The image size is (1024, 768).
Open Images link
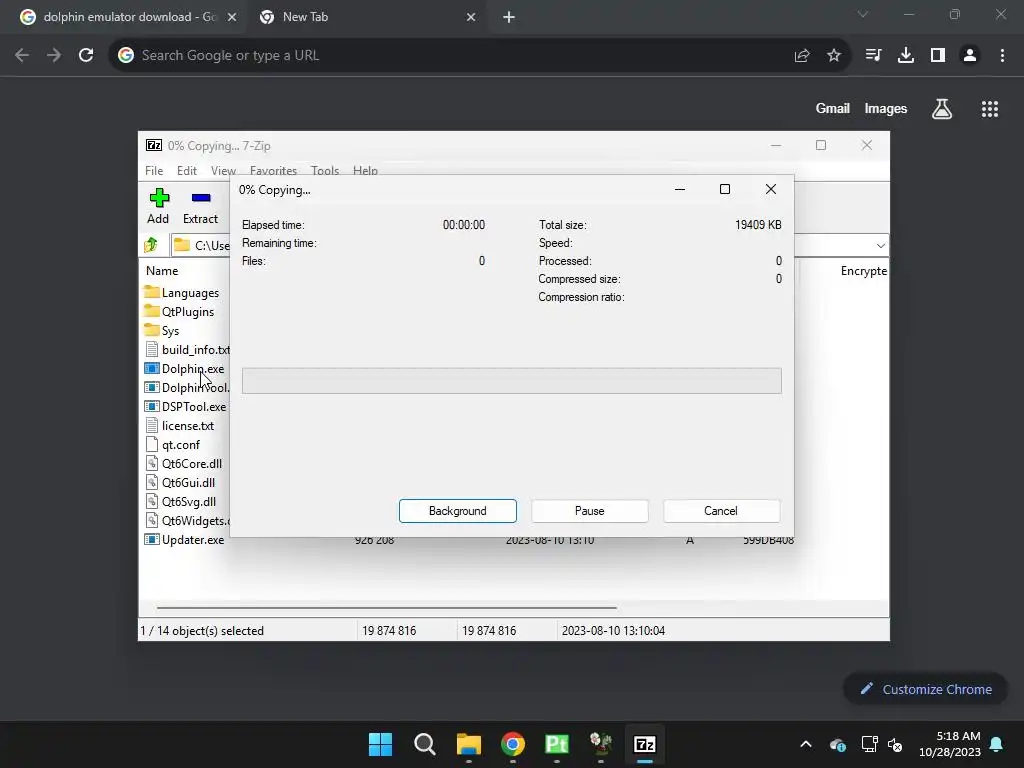[886, 109]
